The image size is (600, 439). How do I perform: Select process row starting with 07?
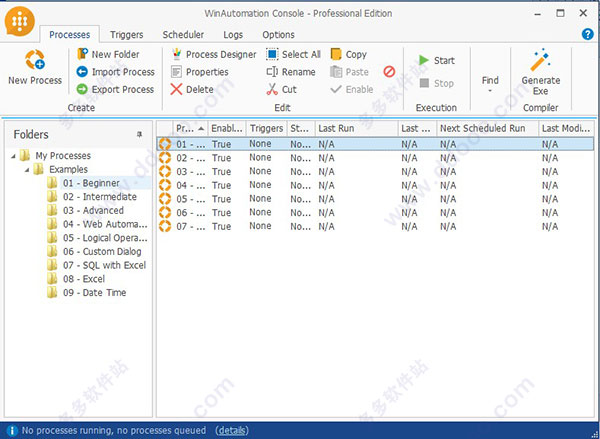click(375, 226)
